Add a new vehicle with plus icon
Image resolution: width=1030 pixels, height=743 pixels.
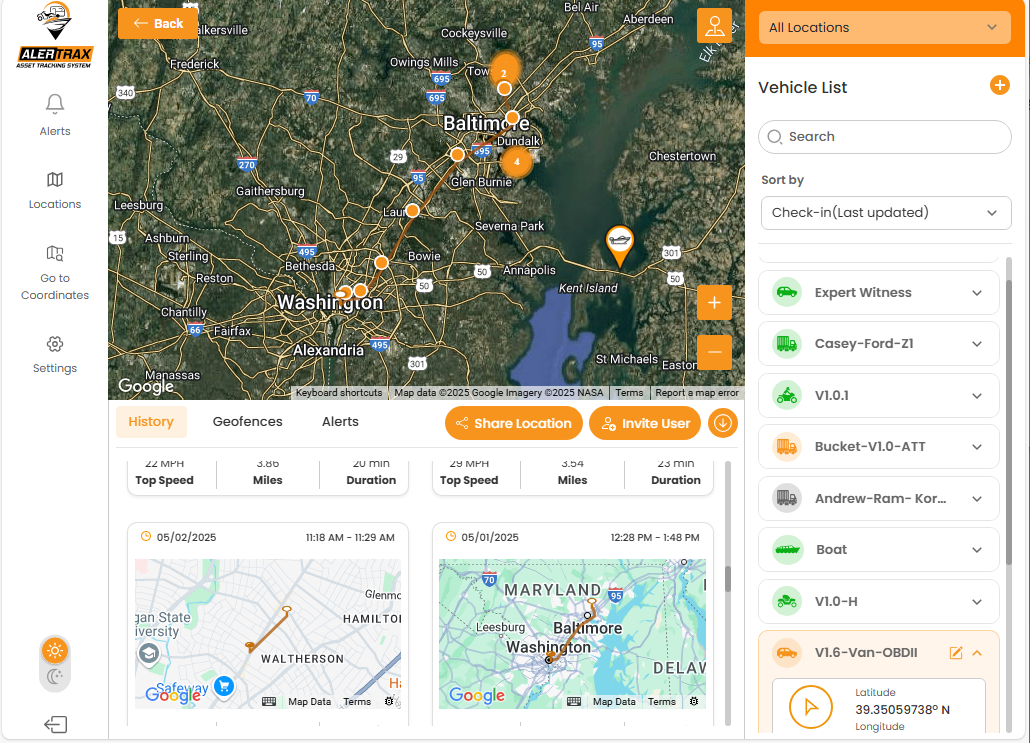[x=999, y=86]
